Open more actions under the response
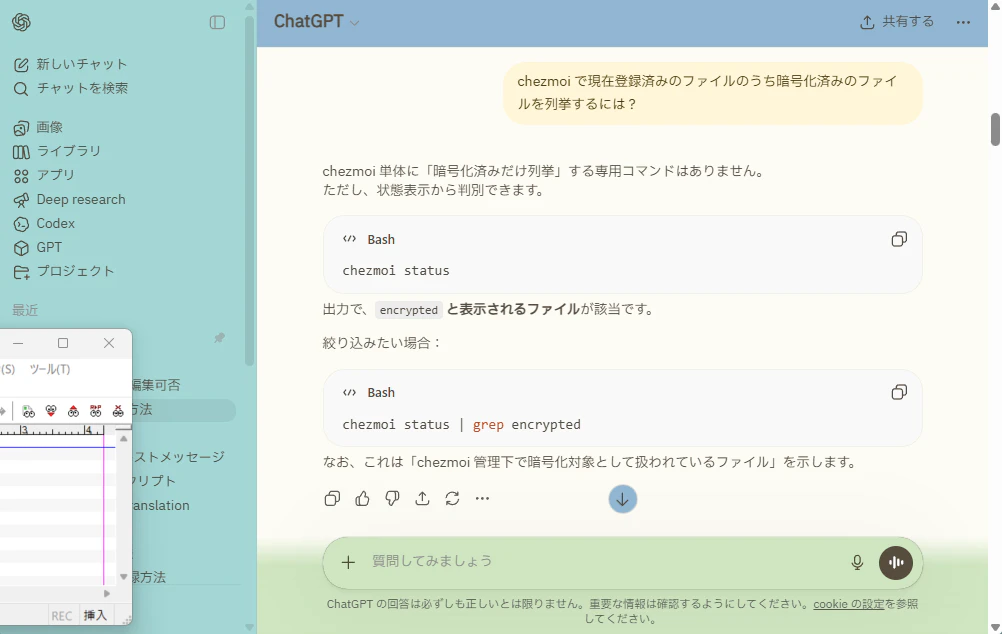 coord(482,499)
